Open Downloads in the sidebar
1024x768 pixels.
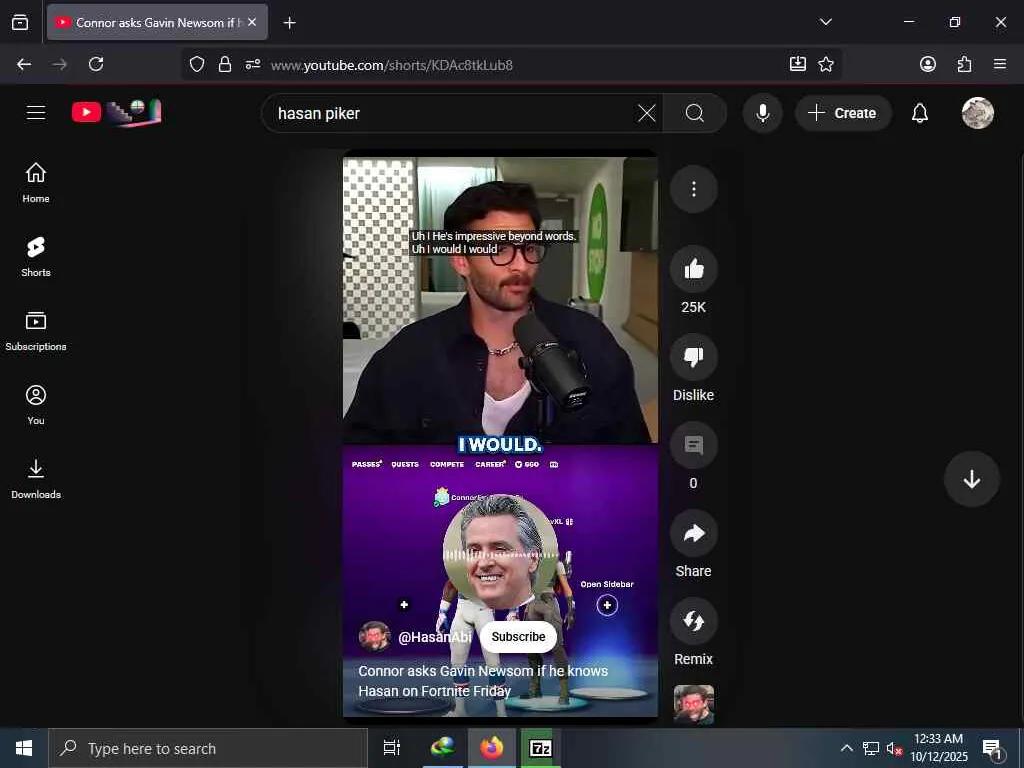36,479
